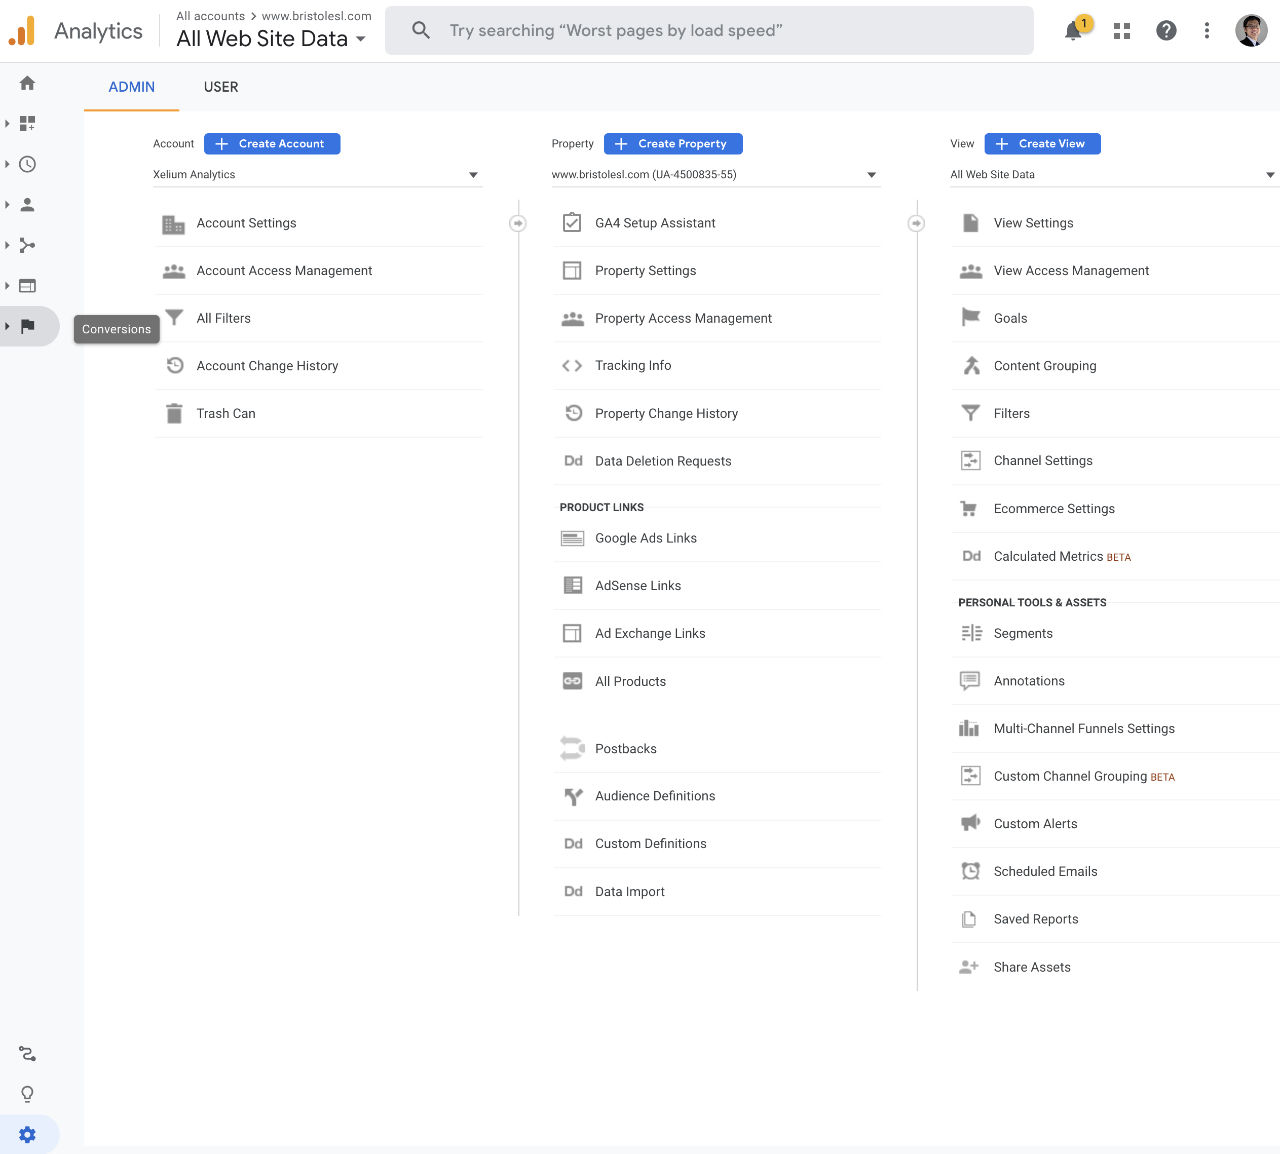Open Discover lightbulb icon

[27, 1094]
